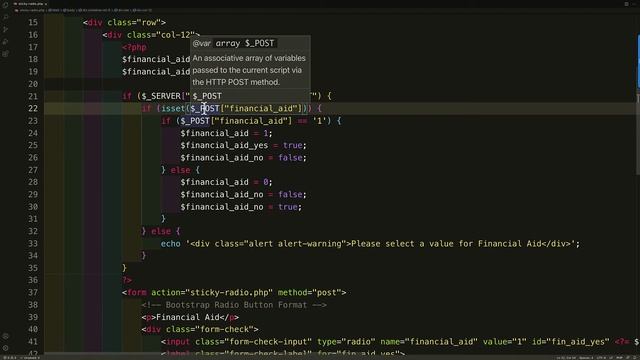Viewport: 640px width, 360px height.
Task: Click '$financial_aid = 1;' on line 24
Action: coord(226,133)
